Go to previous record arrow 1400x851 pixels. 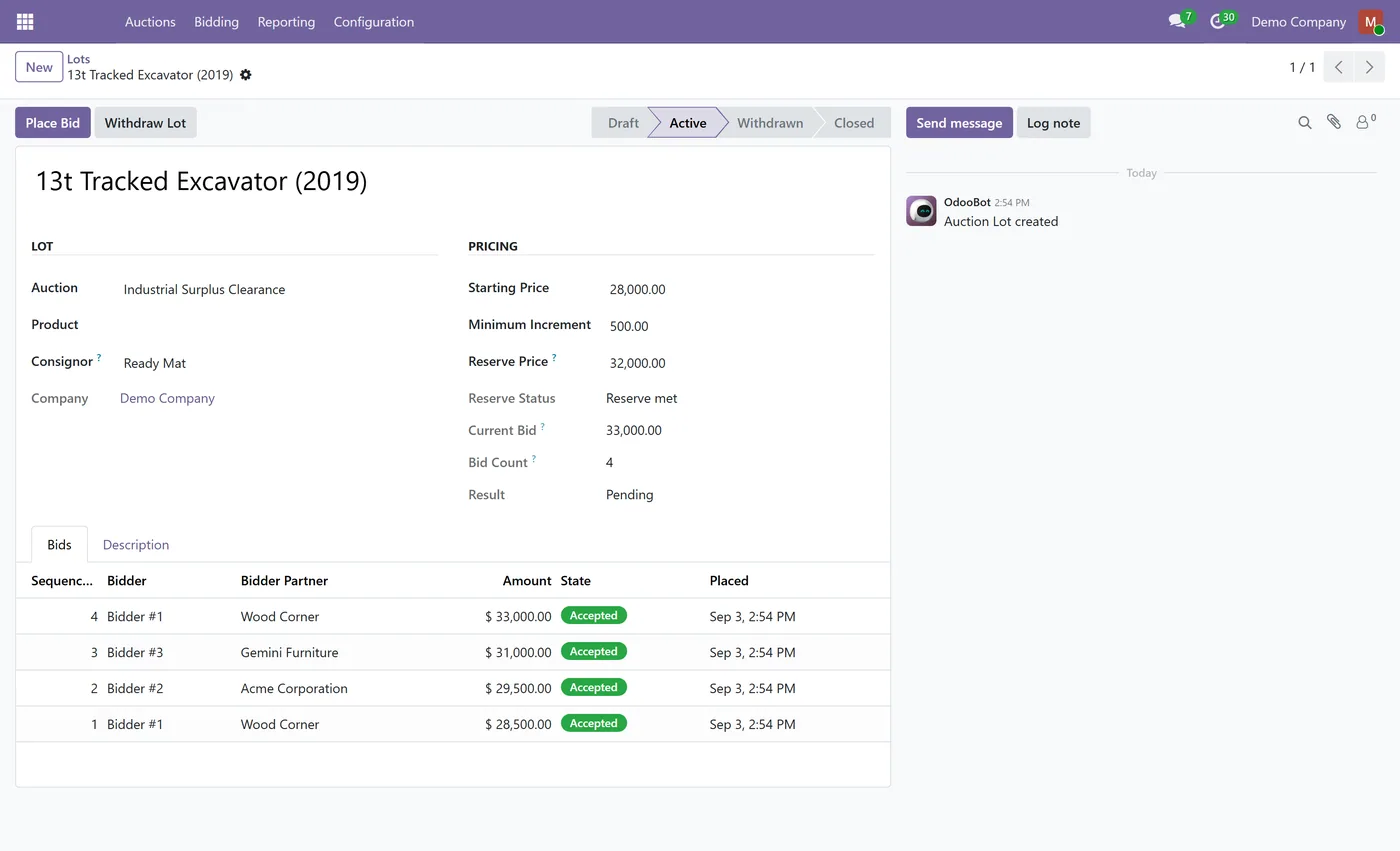[x=1338, y=67]
